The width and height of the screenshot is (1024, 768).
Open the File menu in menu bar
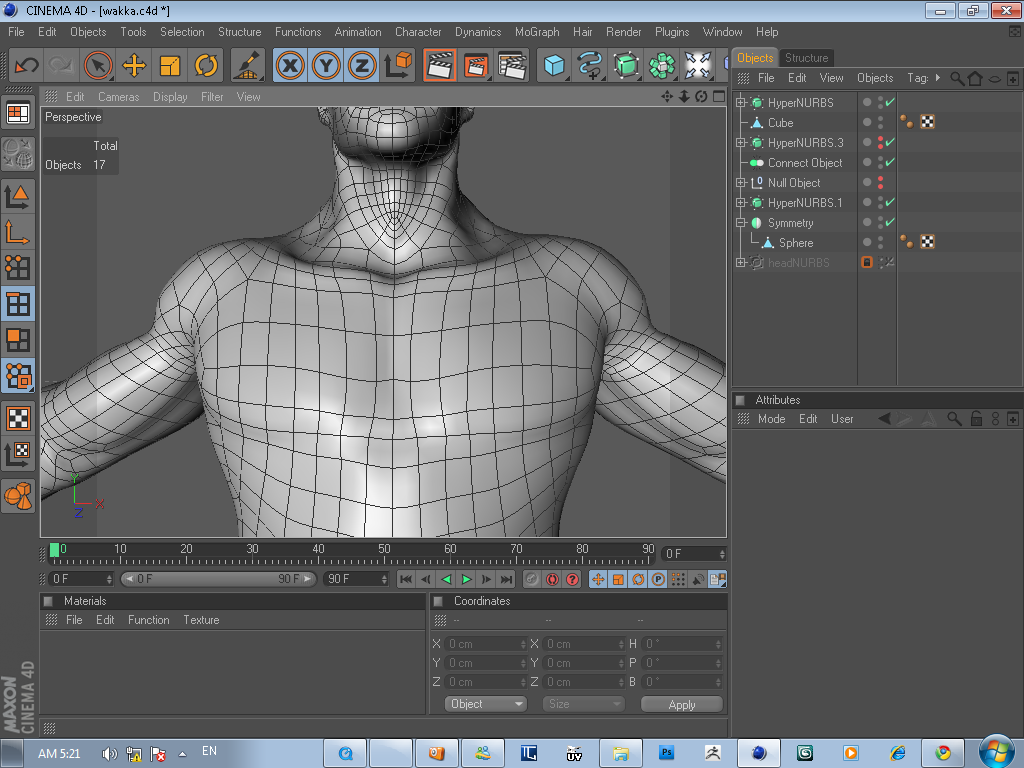coord(16,32)
